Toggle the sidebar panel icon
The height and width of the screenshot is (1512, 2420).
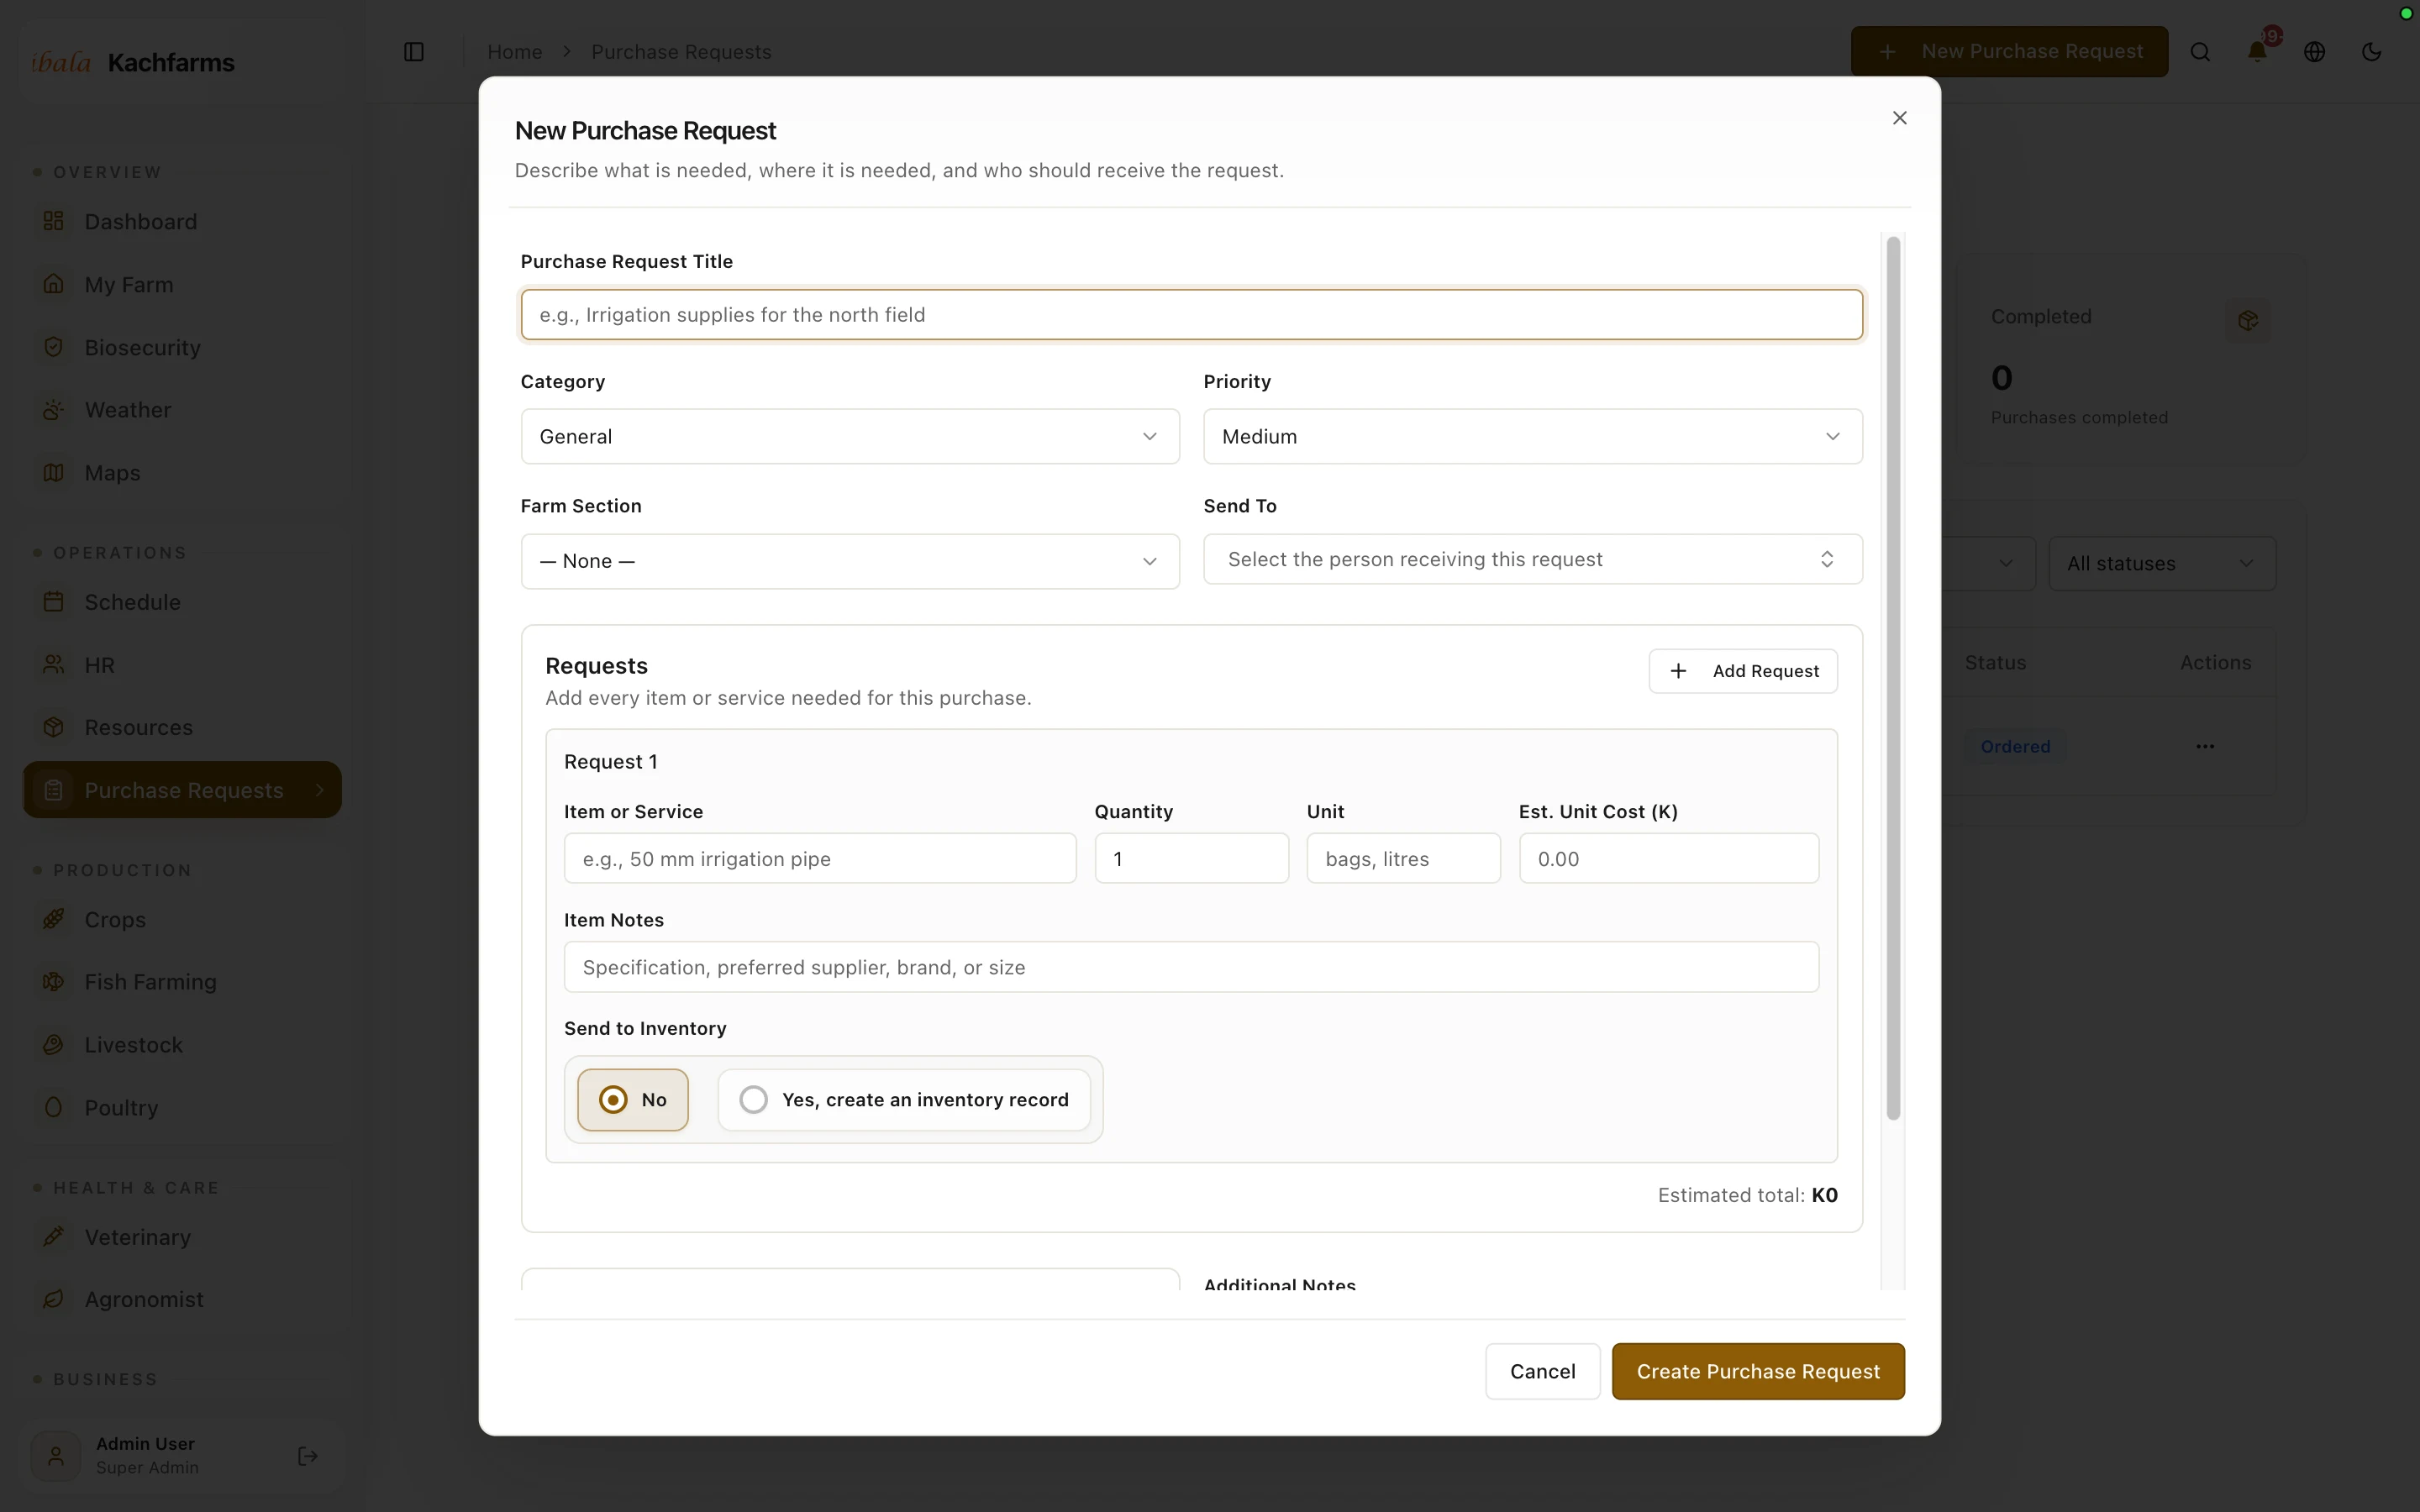tap(414, 52)
